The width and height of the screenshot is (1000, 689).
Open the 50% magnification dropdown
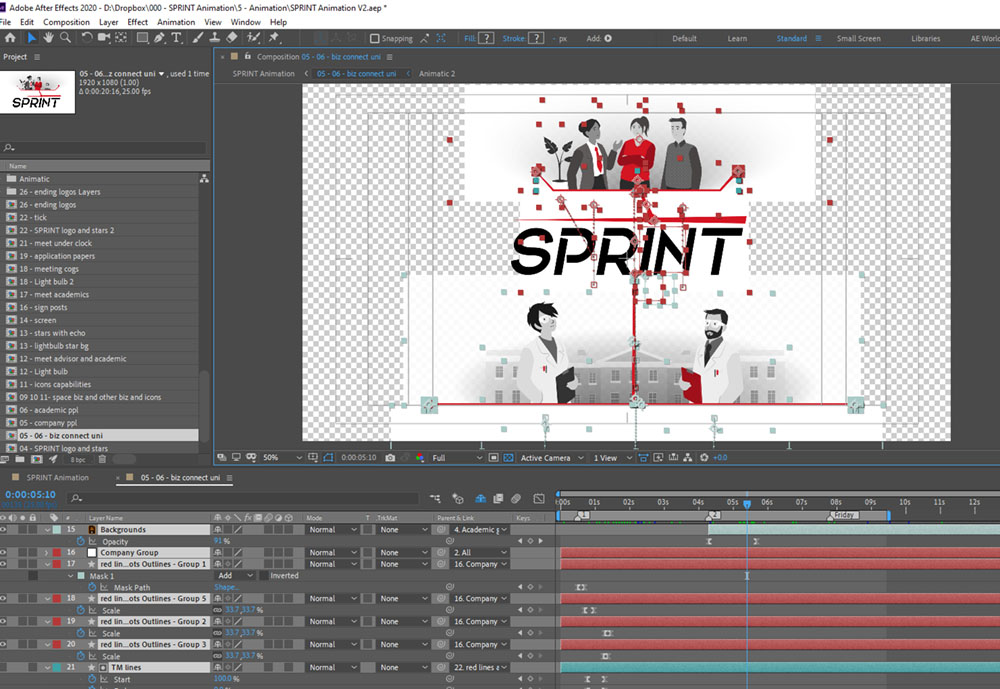(283, 457)
